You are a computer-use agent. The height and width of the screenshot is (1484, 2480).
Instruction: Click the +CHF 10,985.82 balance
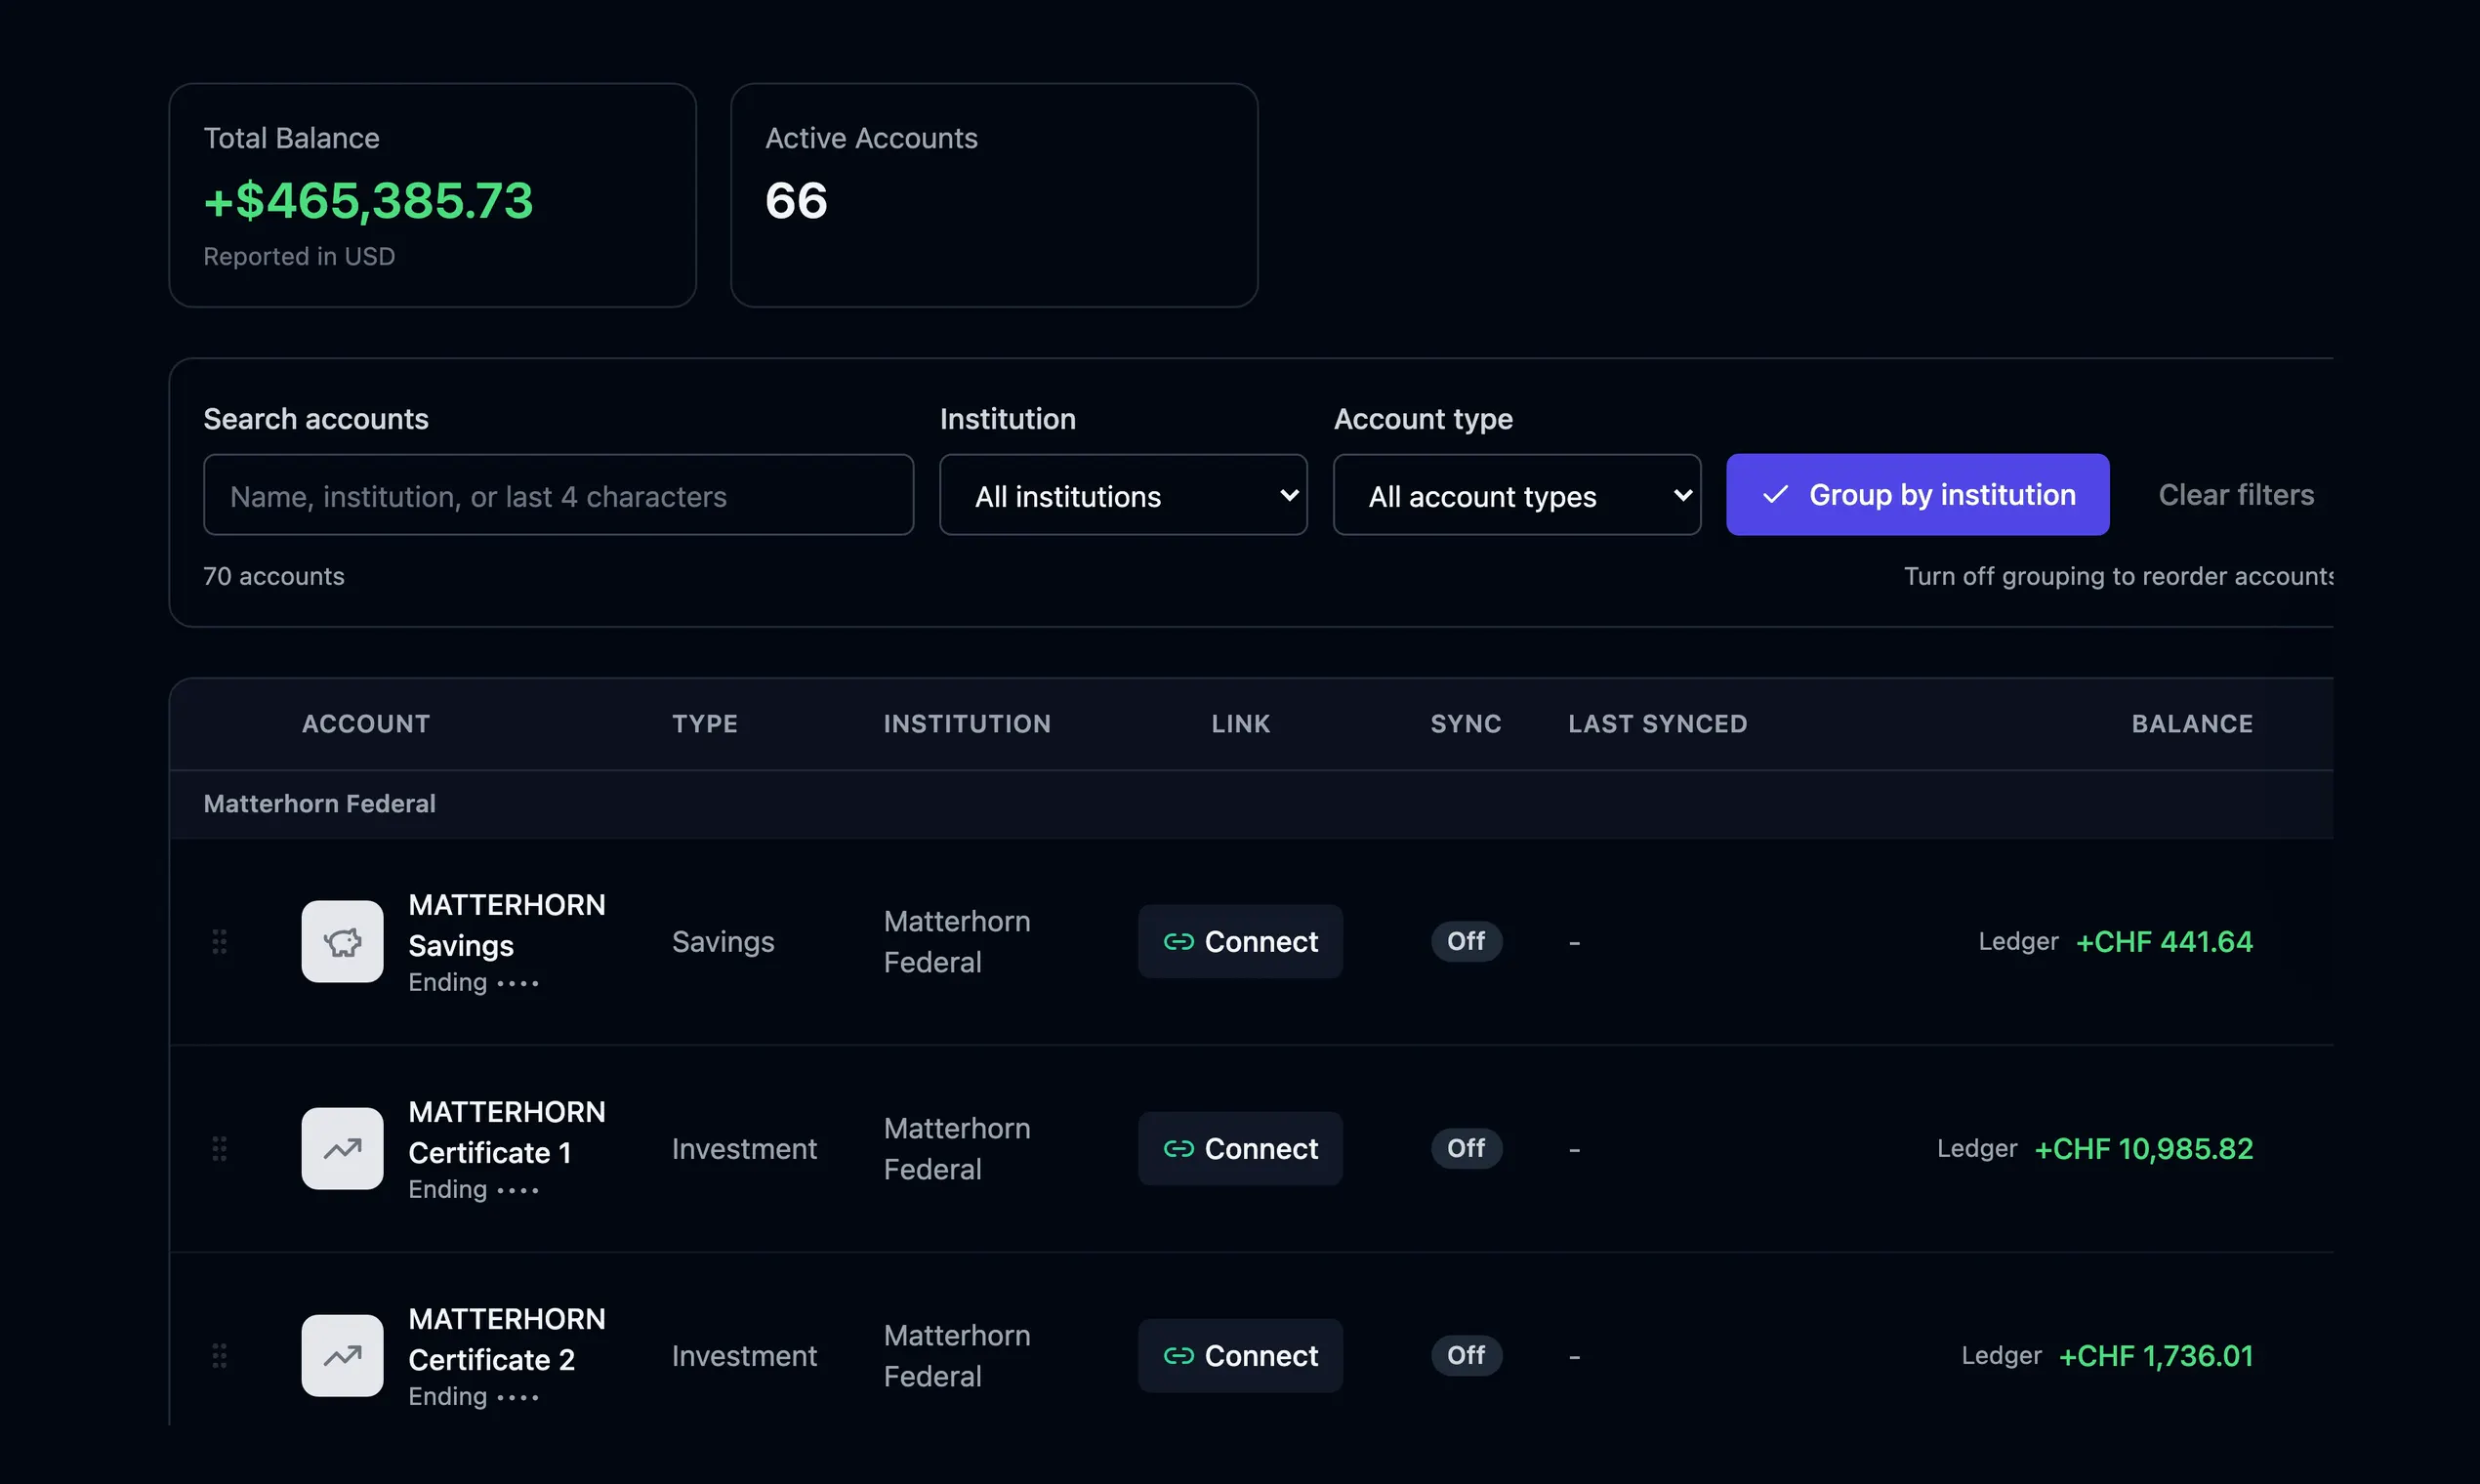pyautogui.click(x=2143, y=1148)
